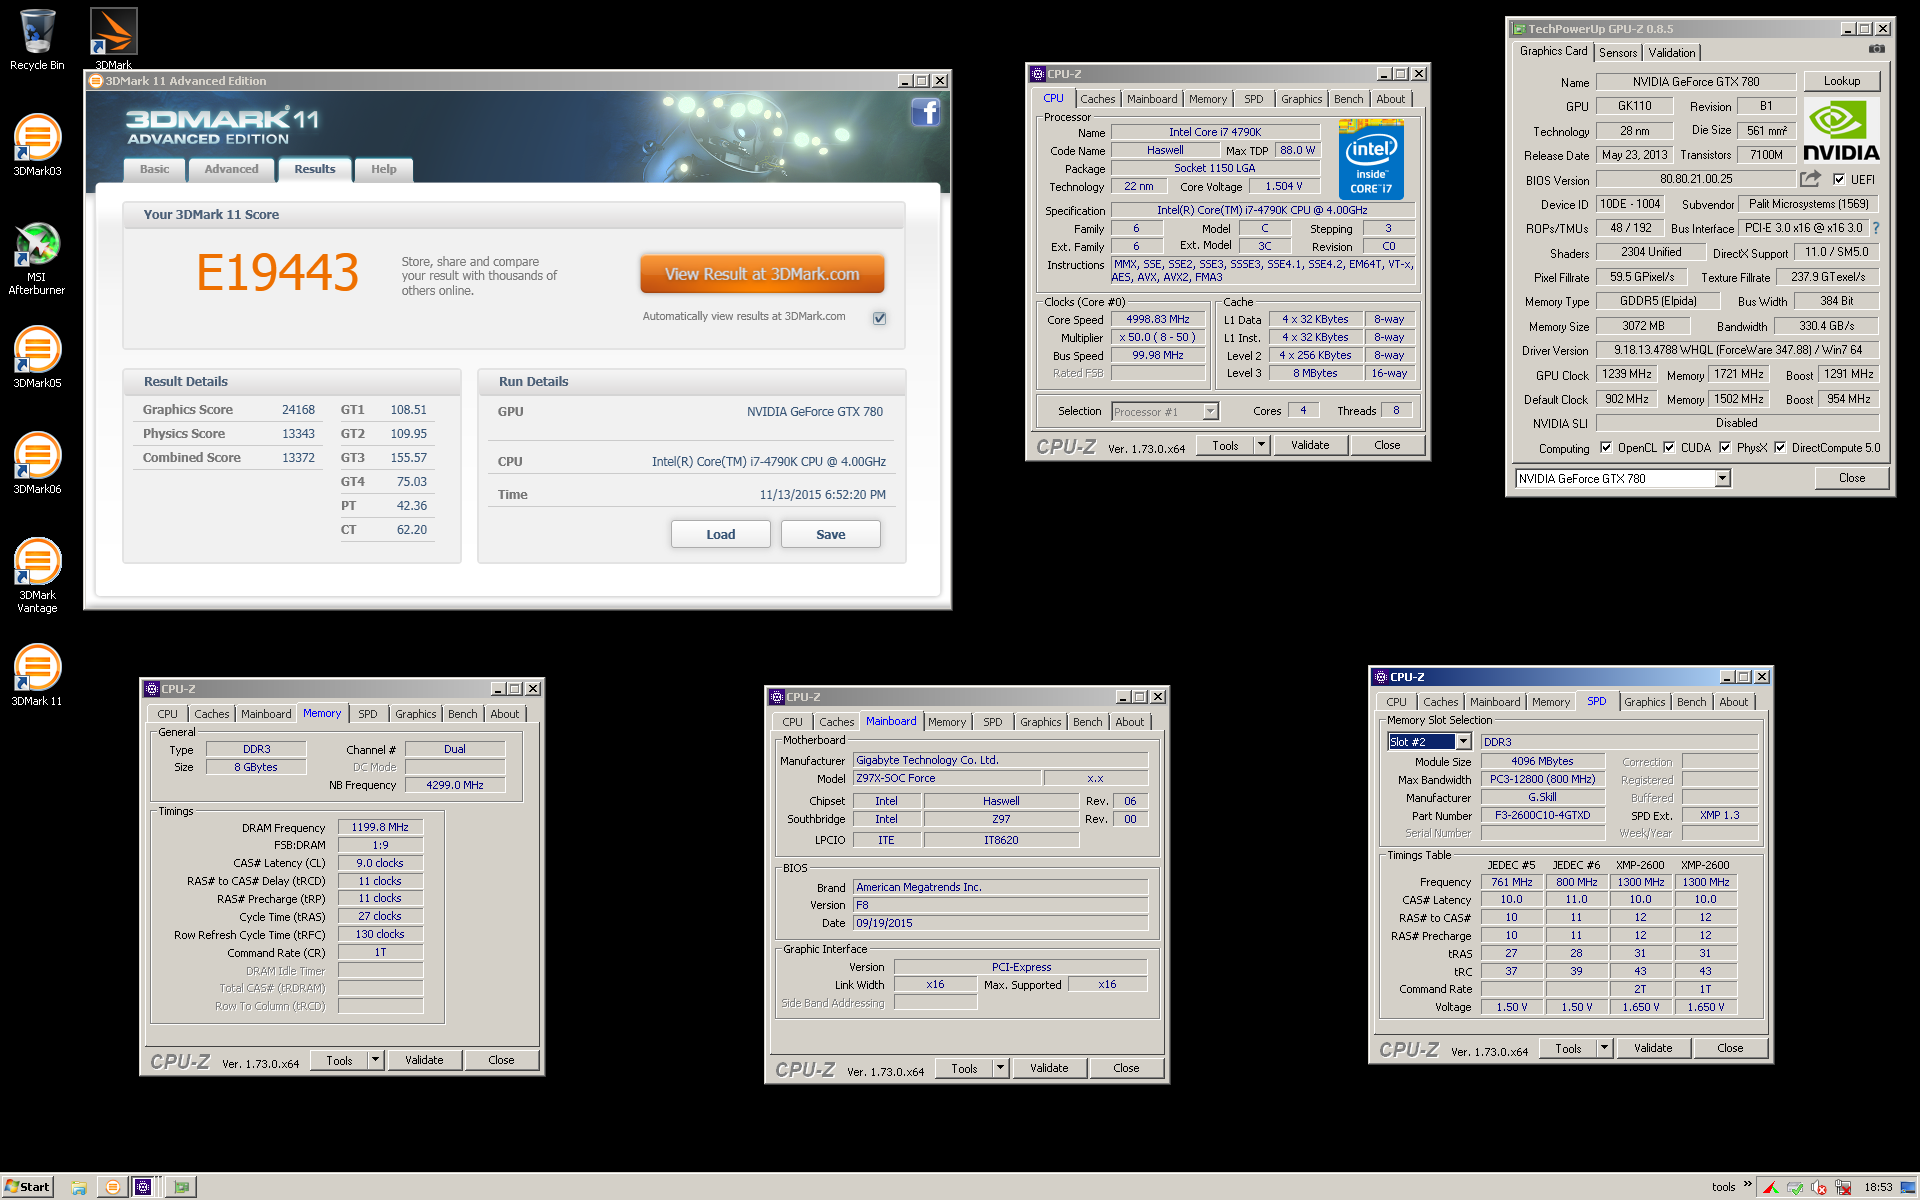1920x1200 pixels.
Task: Select the 3DMark Vantage desktop shortcut
Action: click(x=37, y=576)
